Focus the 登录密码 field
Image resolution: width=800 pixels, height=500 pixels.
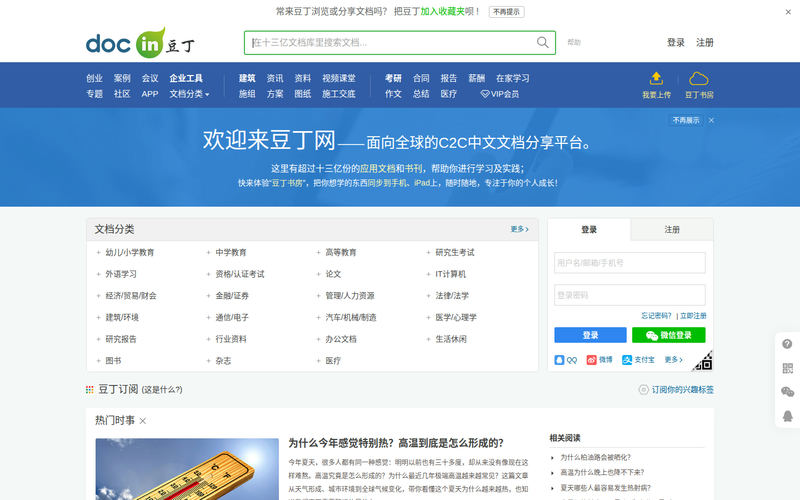(x=630, y=295)
